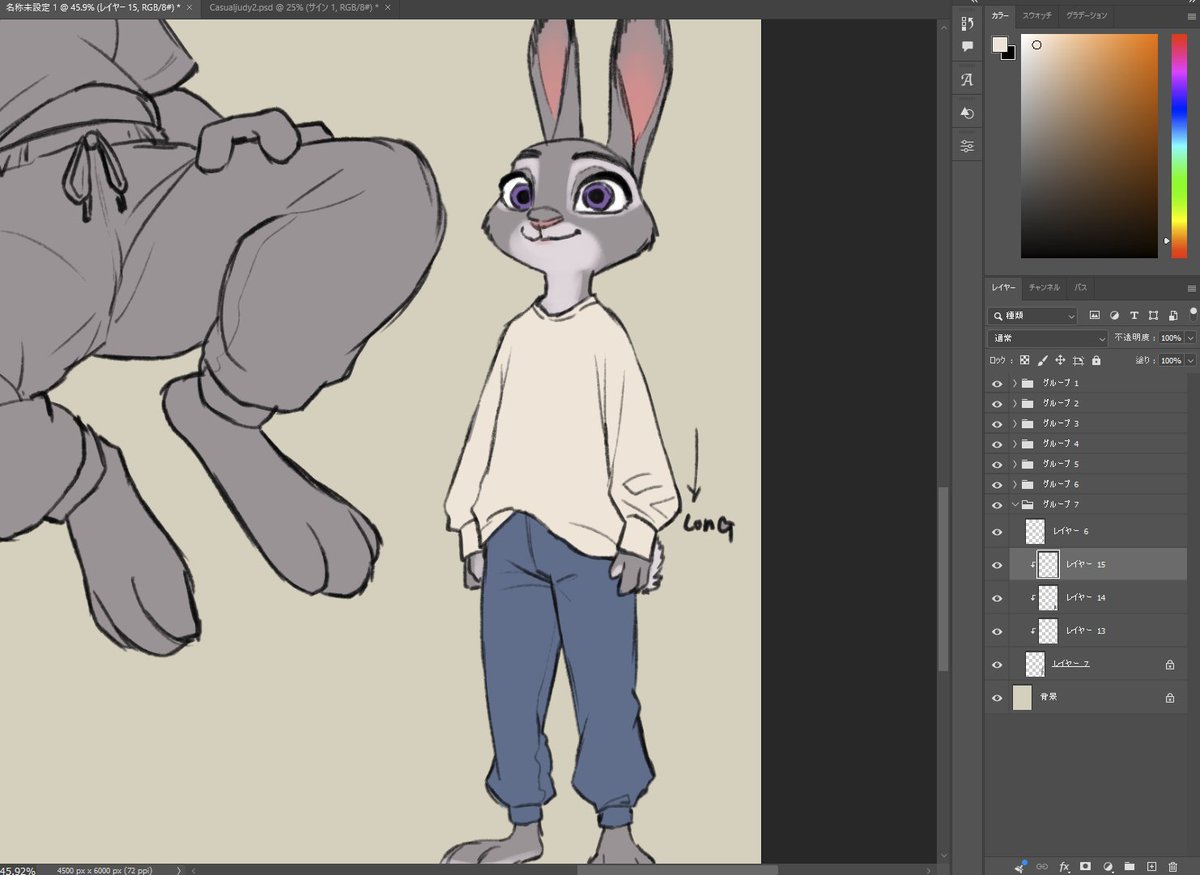Hide グループ 3 with its eye icon
This screenshot has height=875, width=1200.
coord(996,424)
